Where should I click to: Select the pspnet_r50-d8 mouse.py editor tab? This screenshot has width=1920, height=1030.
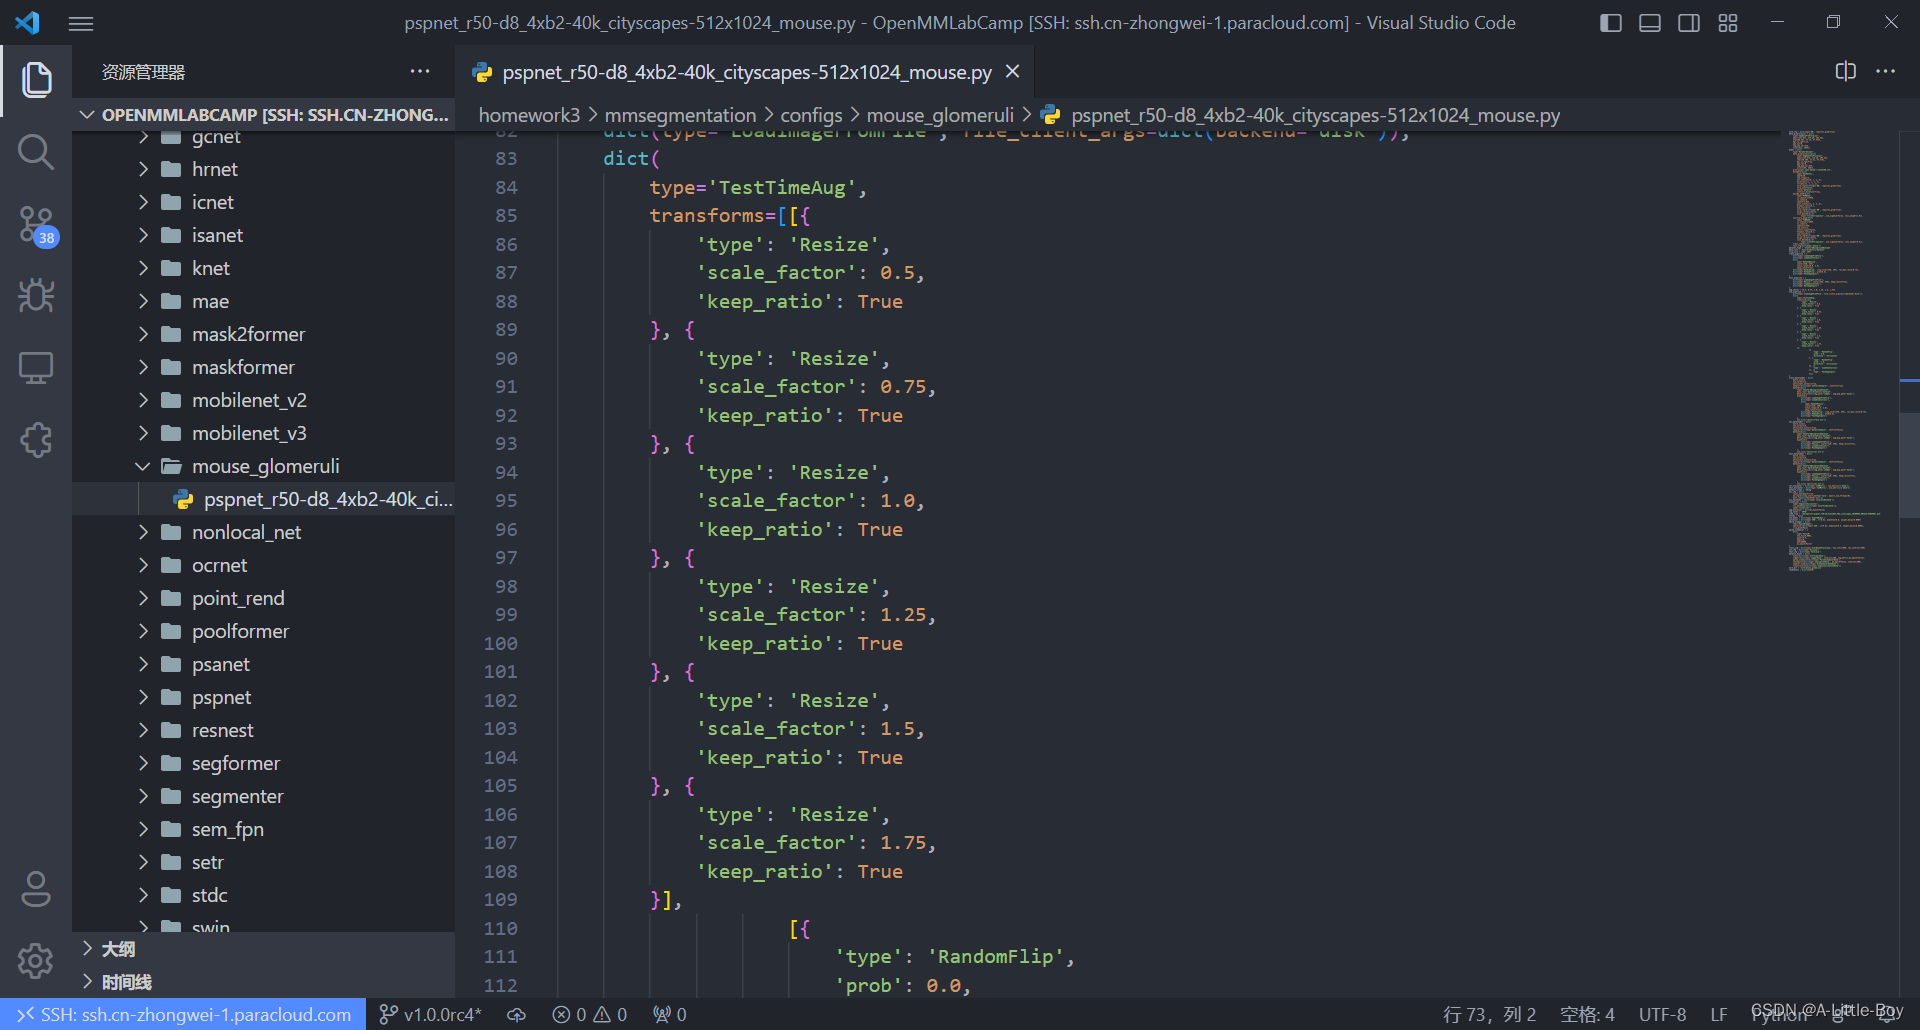745,72
